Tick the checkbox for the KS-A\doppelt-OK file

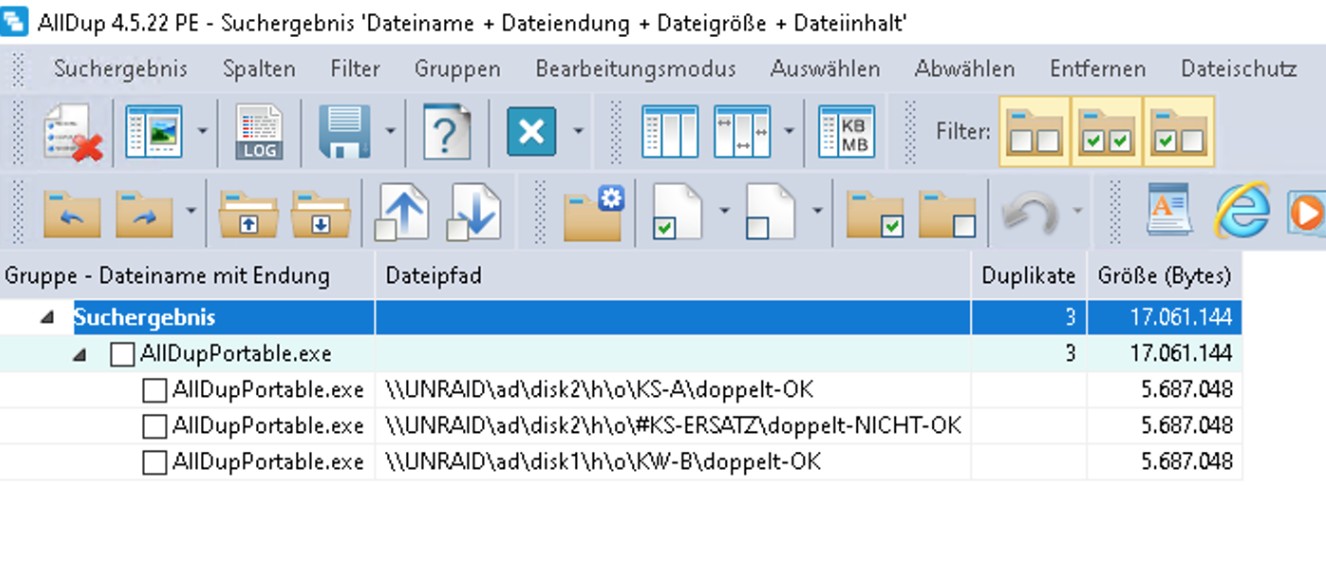[154, 390]
